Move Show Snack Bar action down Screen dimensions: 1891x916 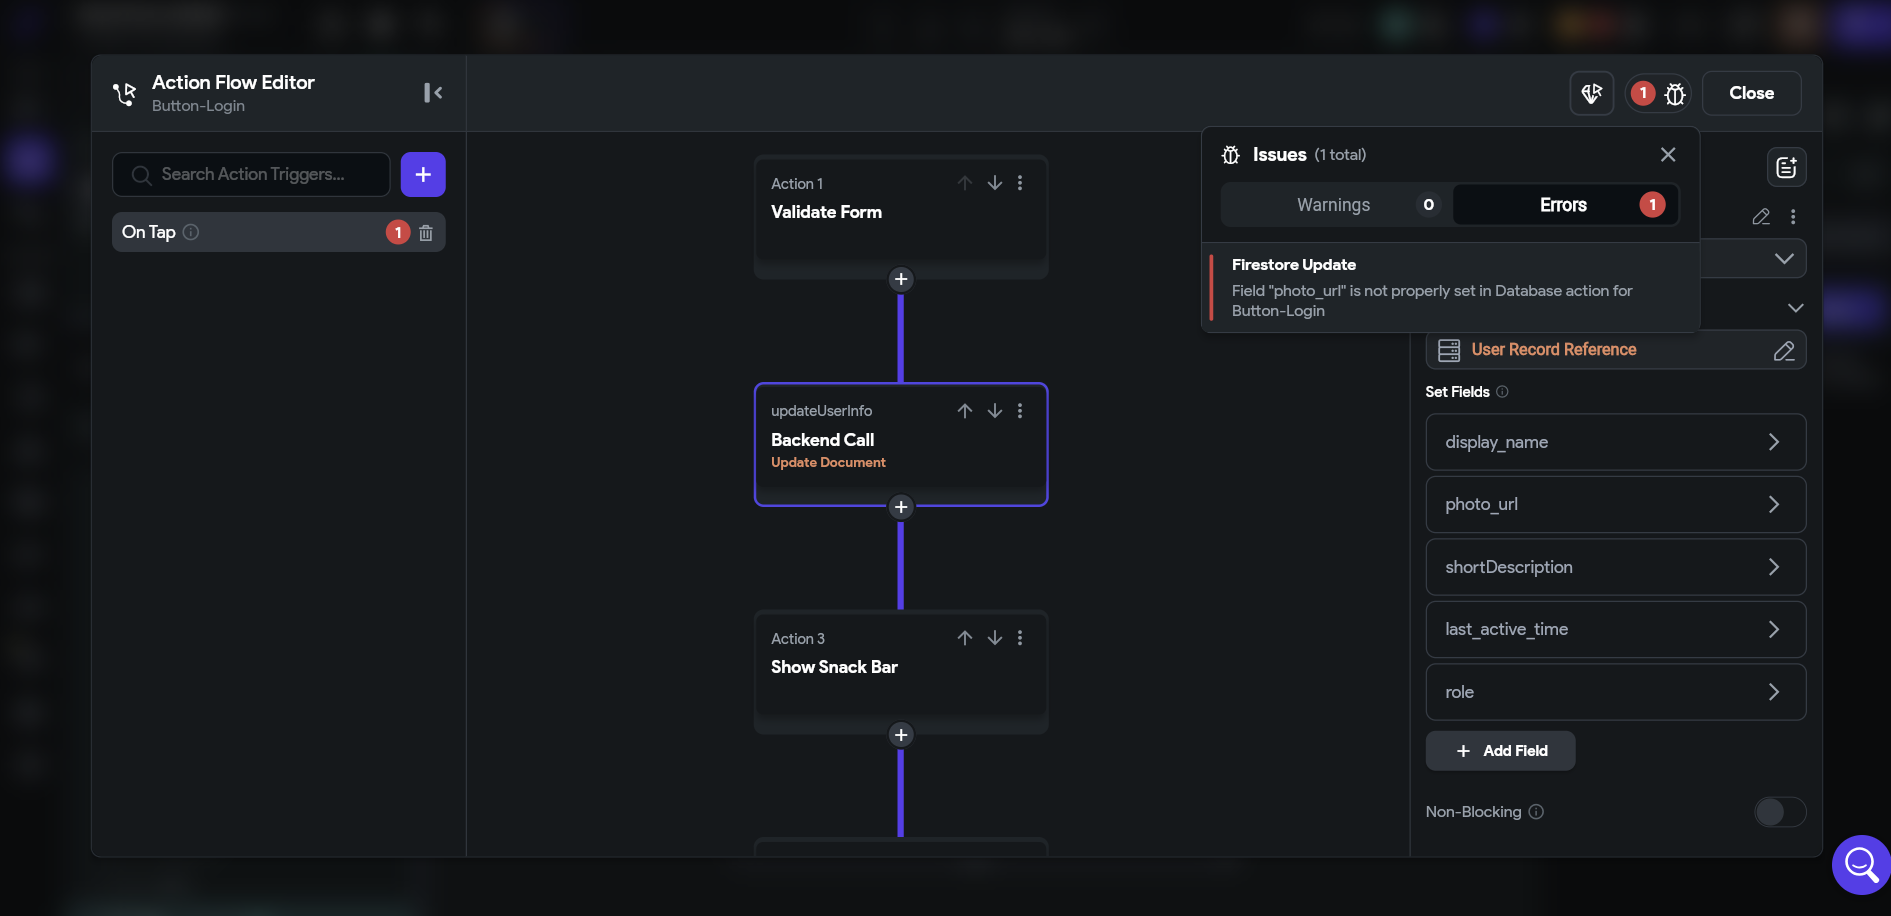pyautogui.click(x=995, y=638)
